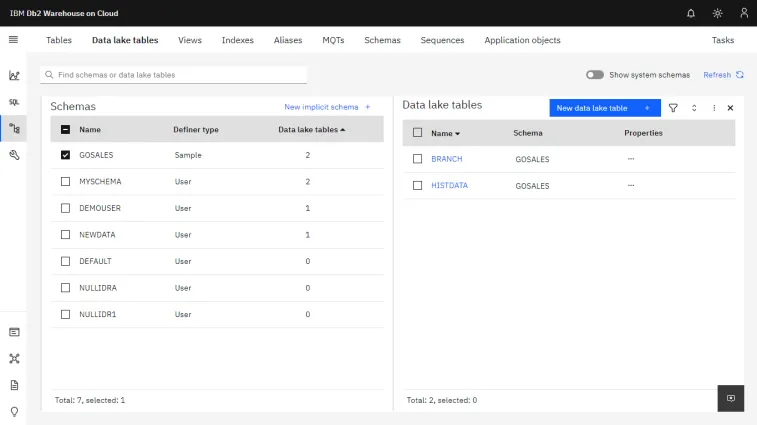The image size is (757, 425).
Task: Open the Sequences tab
Action: tap(442, 40)
